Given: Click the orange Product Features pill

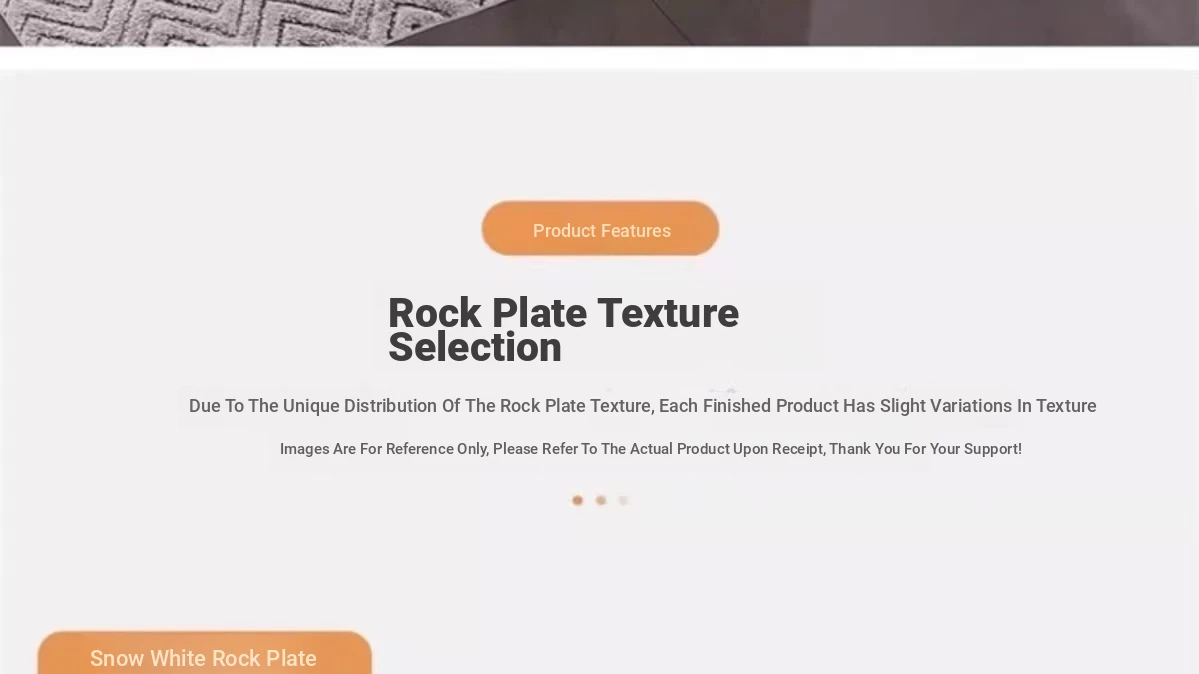Looking at the screenshot, I should click(x=600, y=229).
